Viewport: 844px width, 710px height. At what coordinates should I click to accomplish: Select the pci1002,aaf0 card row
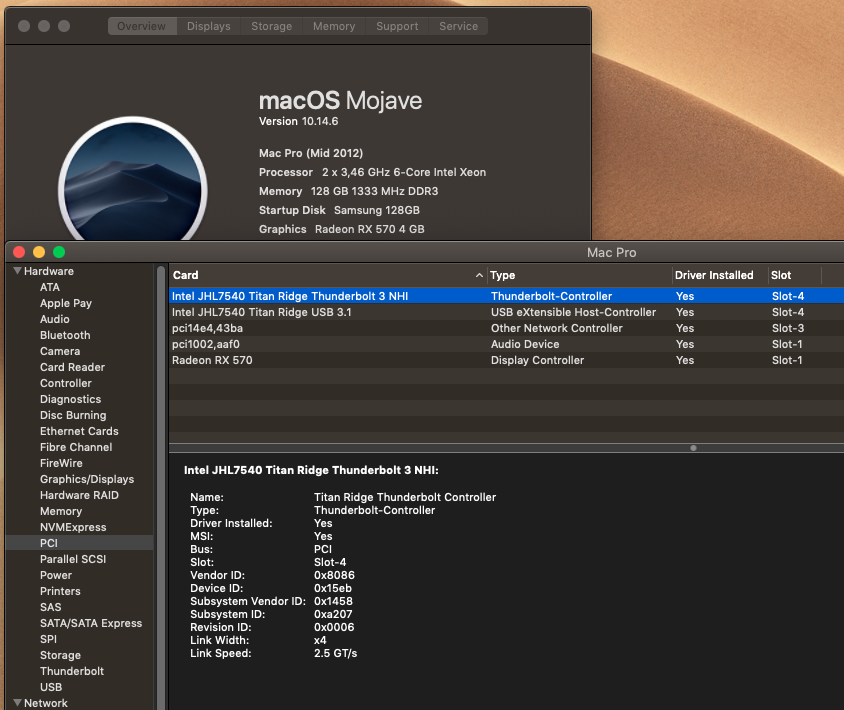pyautogui.click(x=507, y=344)
